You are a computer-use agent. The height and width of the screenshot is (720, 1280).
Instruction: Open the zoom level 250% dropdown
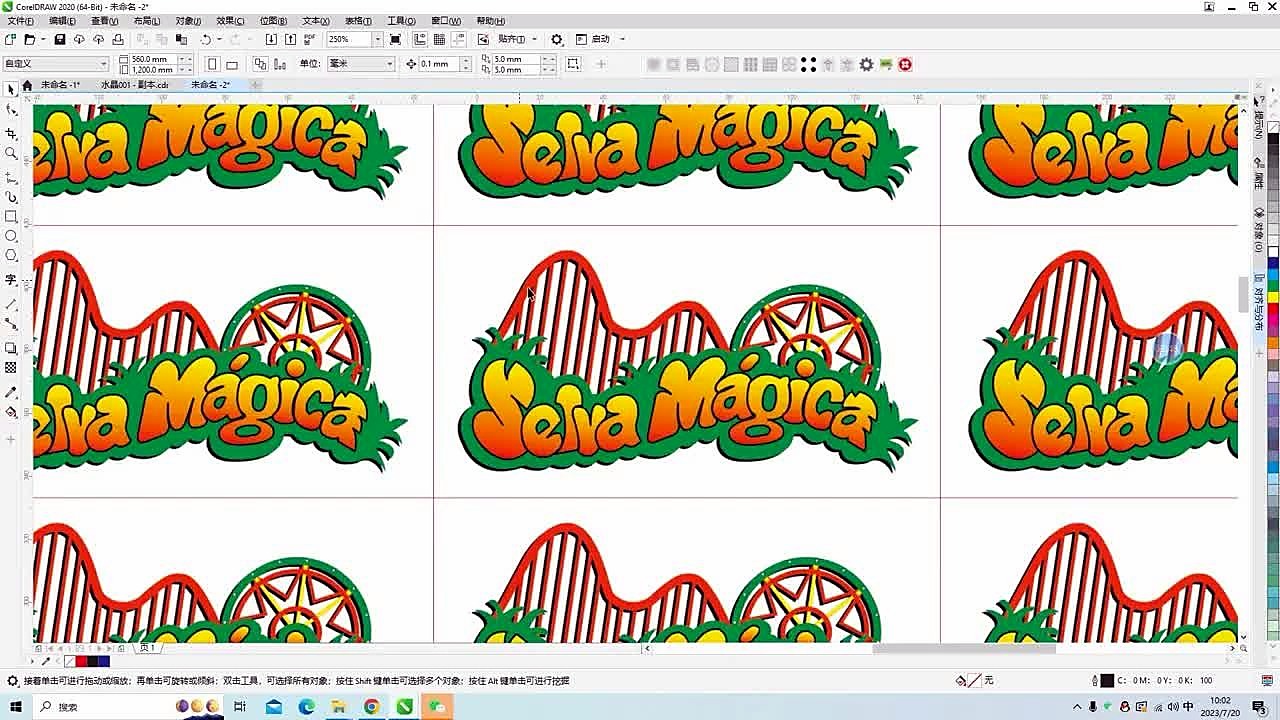(377, 39)
